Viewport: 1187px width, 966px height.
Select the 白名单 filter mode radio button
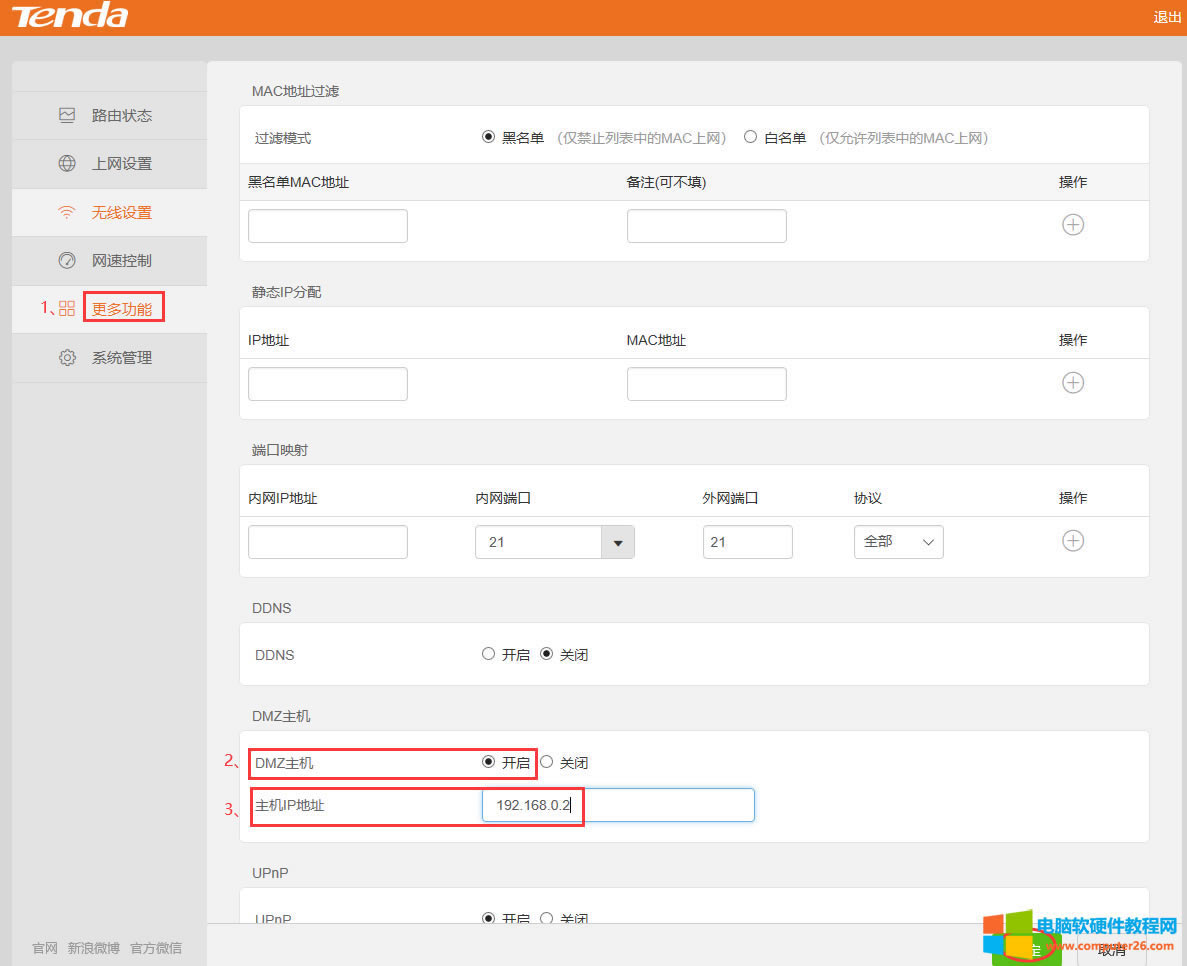[750, 137]
